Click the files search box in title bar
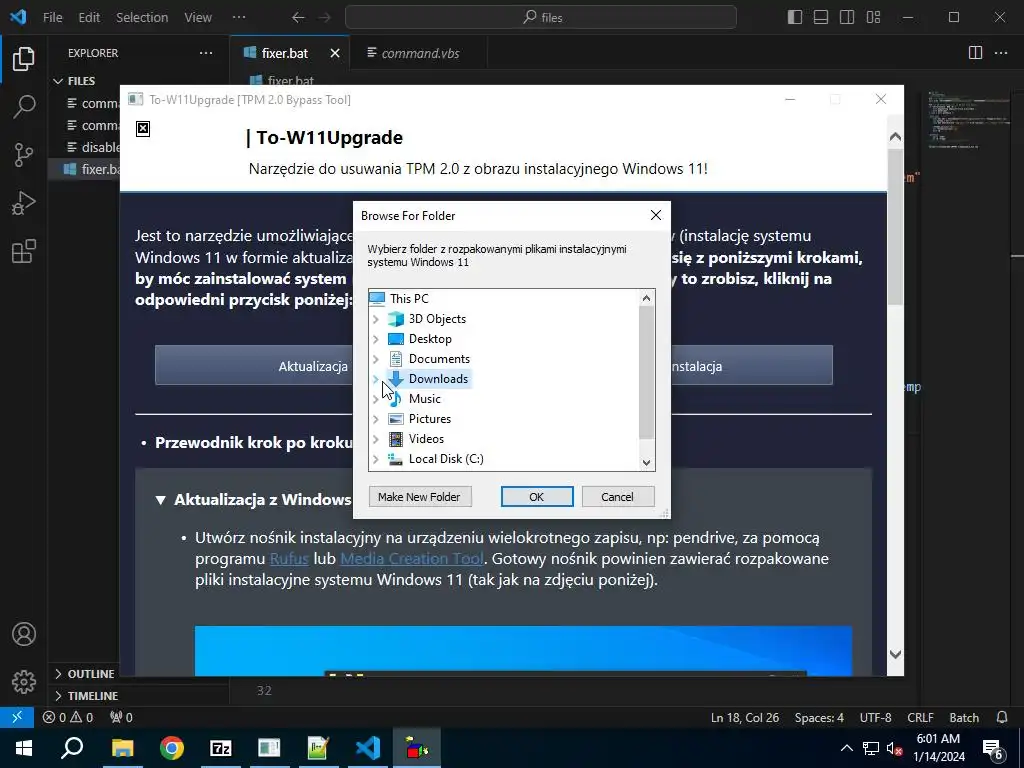This screenshot has height=768, width=1024. point(541,18)
